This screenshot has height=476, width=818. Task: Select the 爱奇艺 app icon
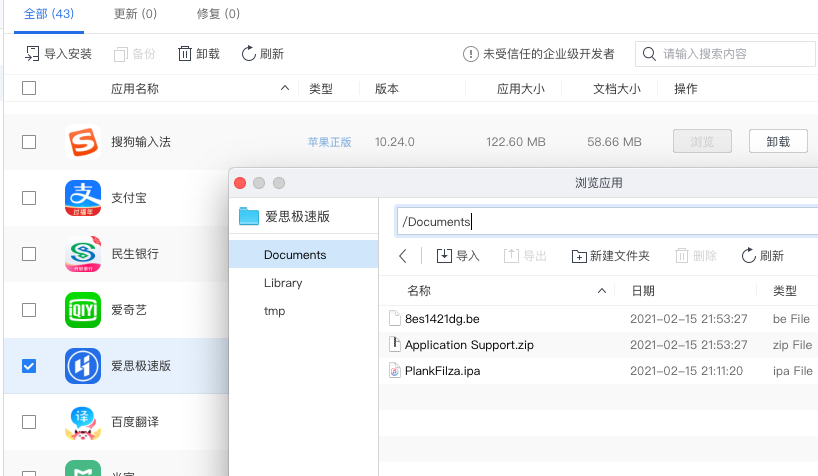point(83,310)
